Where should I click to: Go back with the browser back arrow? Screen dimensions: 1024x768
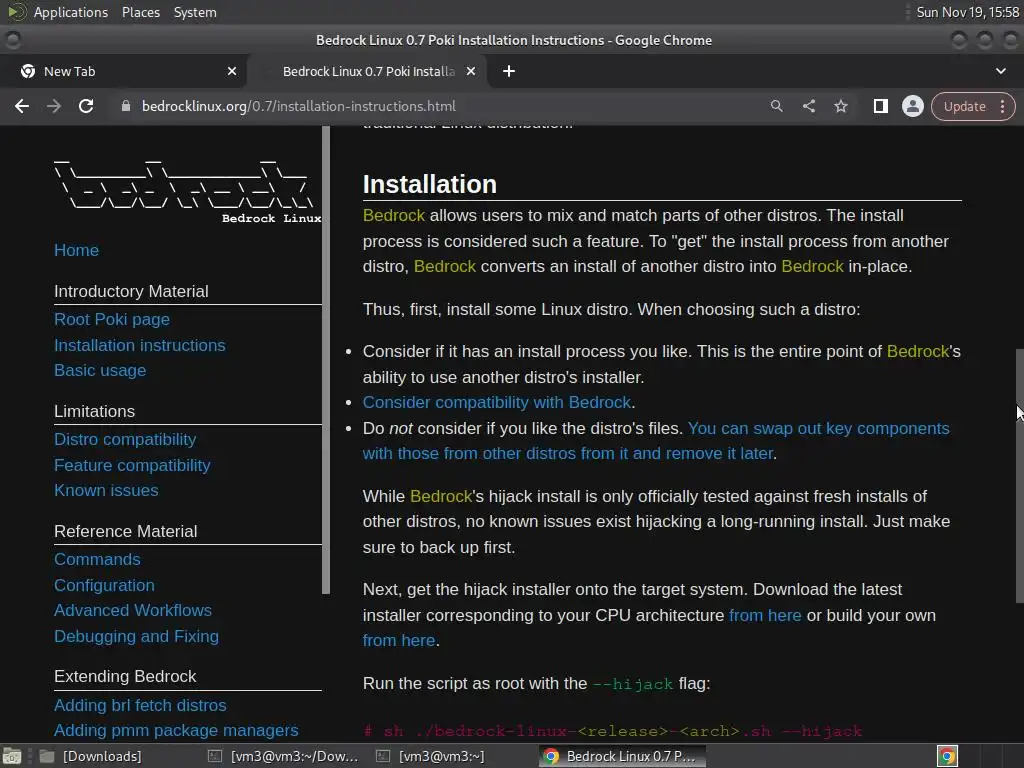(x=22, y=106)
